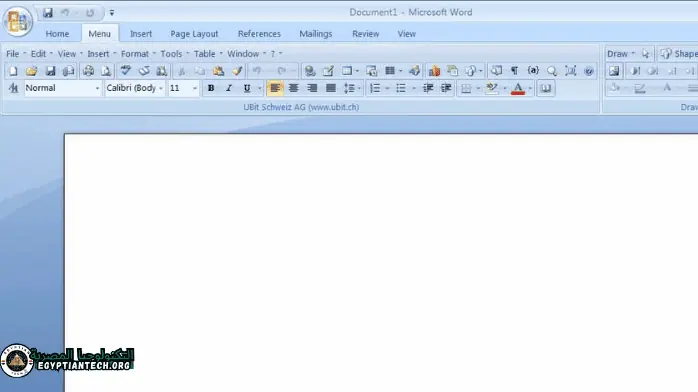Click the Print Preview icon
This screenshot has width=698, height=392.
[106, 71]
